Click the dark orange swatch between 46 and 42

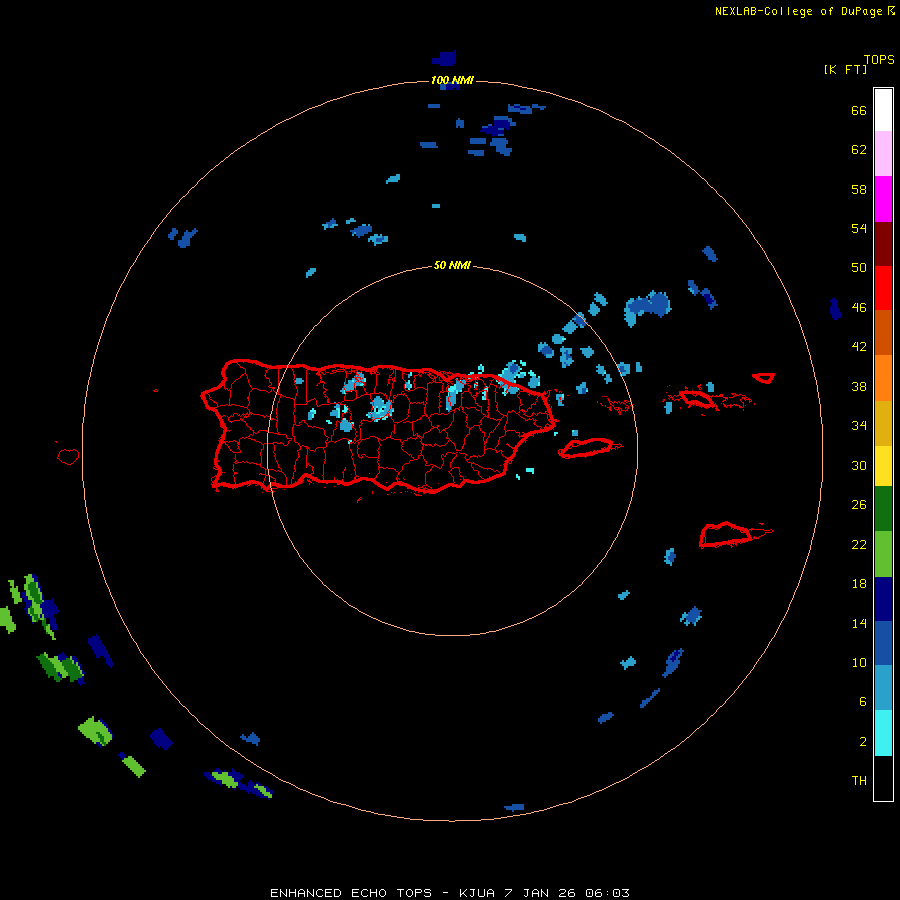pos(883,332)
